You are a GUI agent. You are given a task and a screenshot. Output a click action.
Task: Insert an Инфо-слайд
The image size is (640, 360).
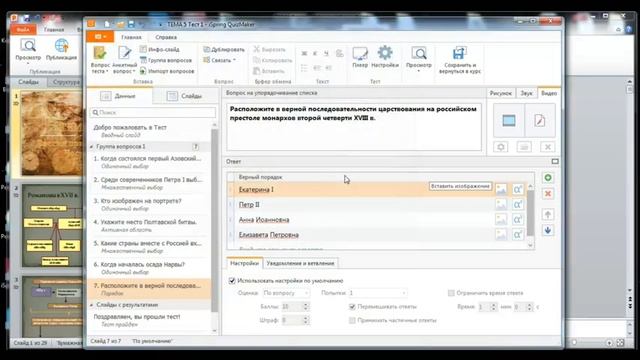click(160, 49)
